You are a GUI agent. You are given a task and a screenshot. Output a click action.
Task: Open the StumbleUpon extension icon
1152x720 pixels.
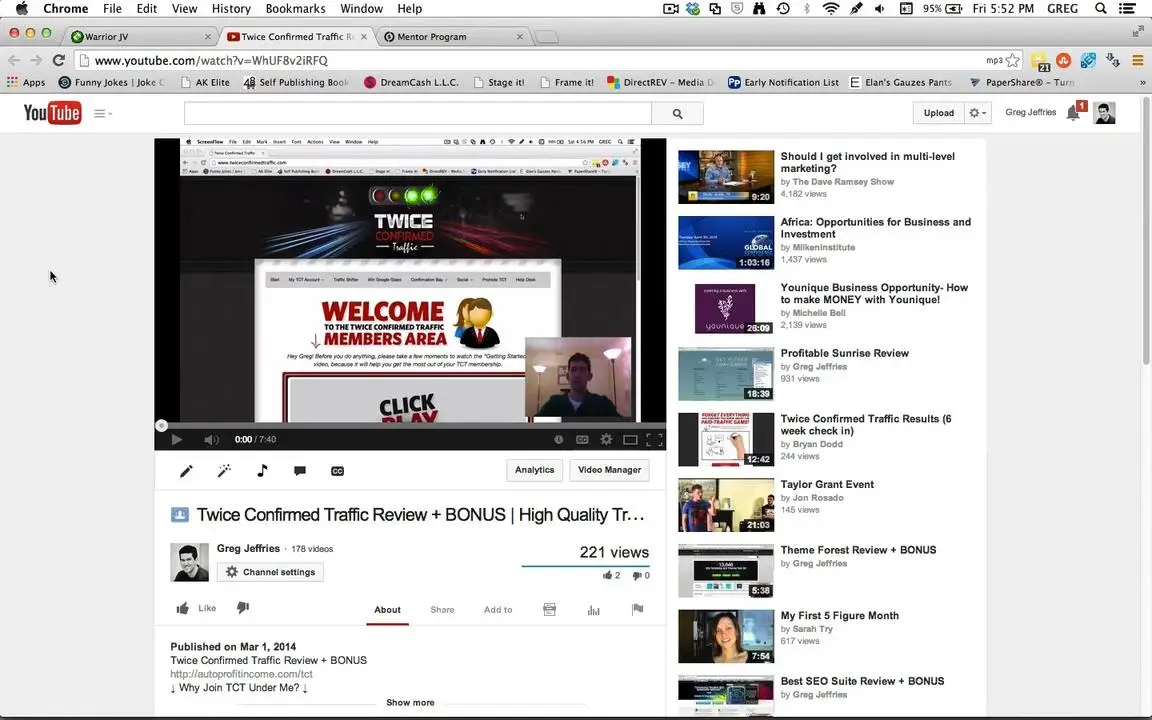click(x=1063, y=60)
